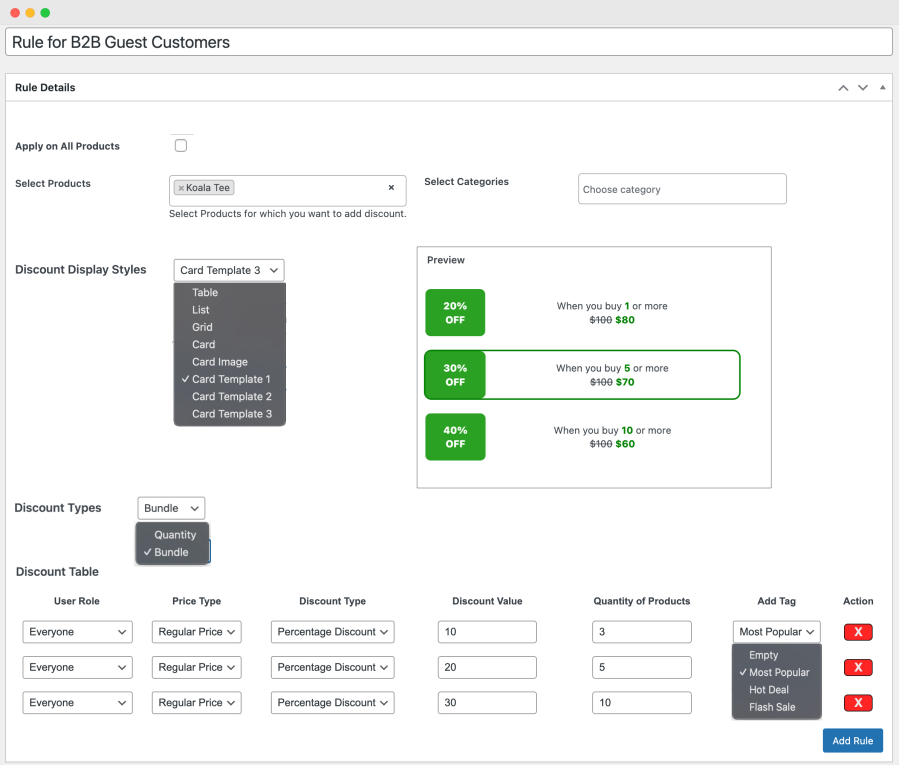Collapse the Rule Details panel
This screenshot has width=899, height=765.
882,88
